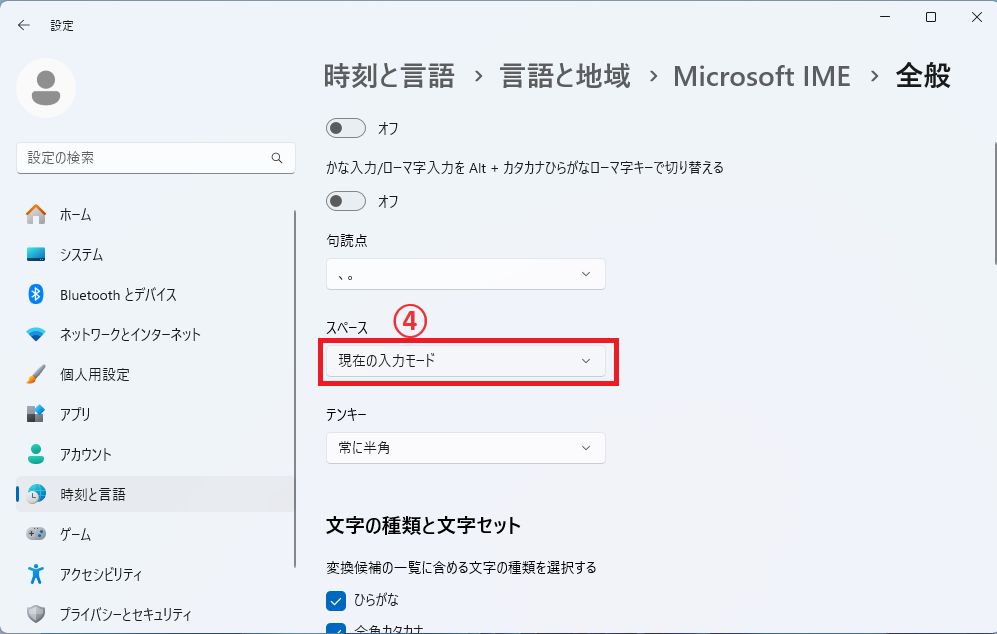Image resolution: width=997 pixels, height=634 pixels.
Task: Click the Bluetooth icon in sidebar
Action: (36, 294)
